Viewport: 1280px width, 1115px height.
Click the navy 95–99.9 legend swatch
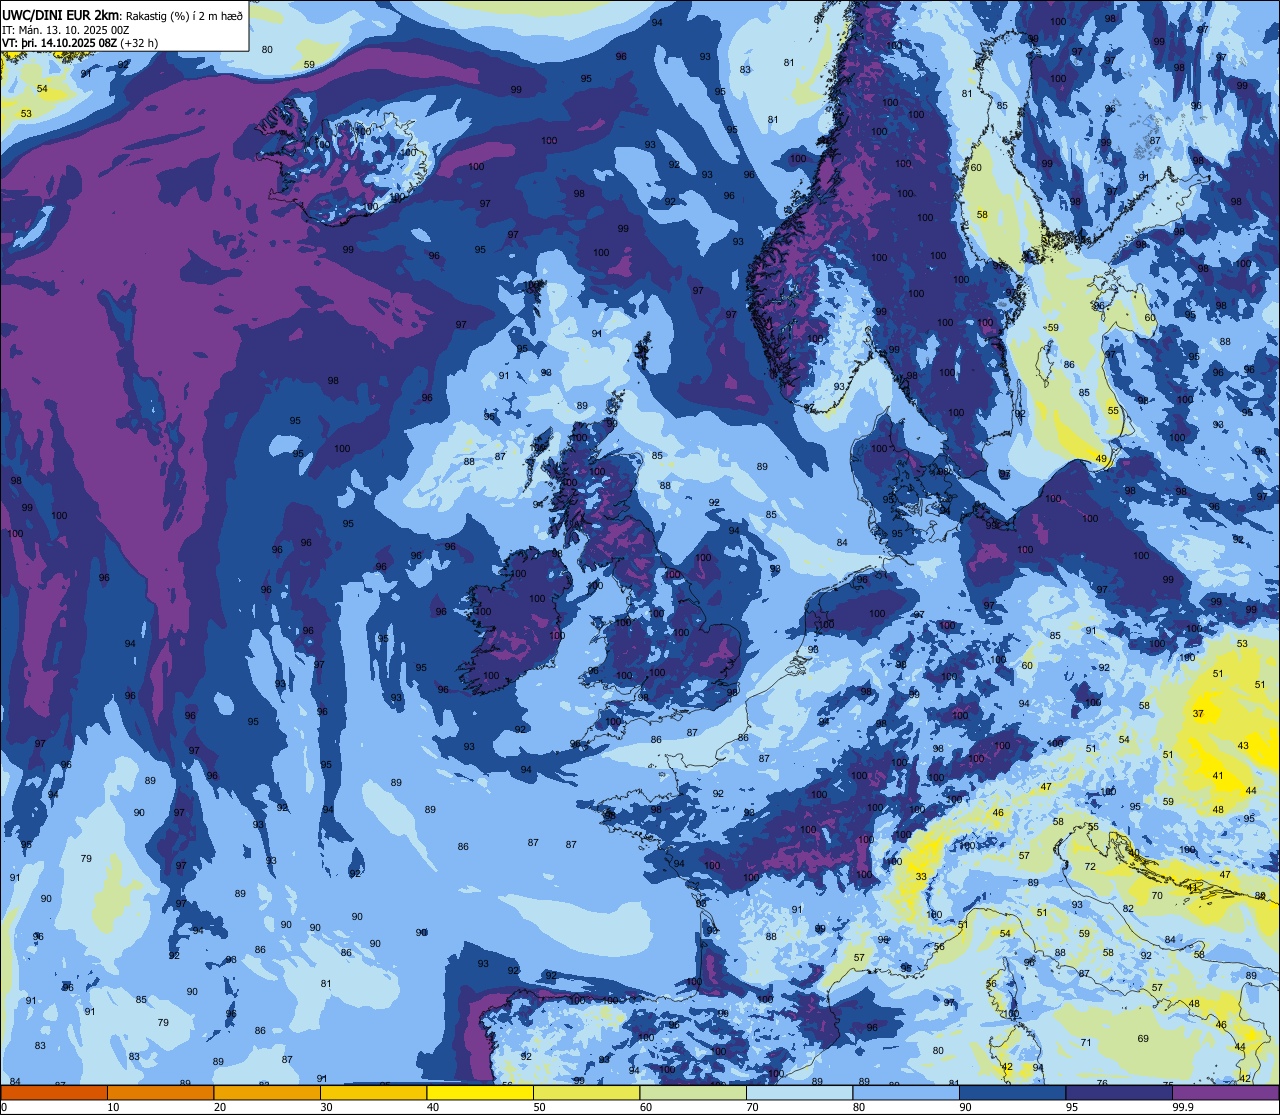point(1120,1092)
